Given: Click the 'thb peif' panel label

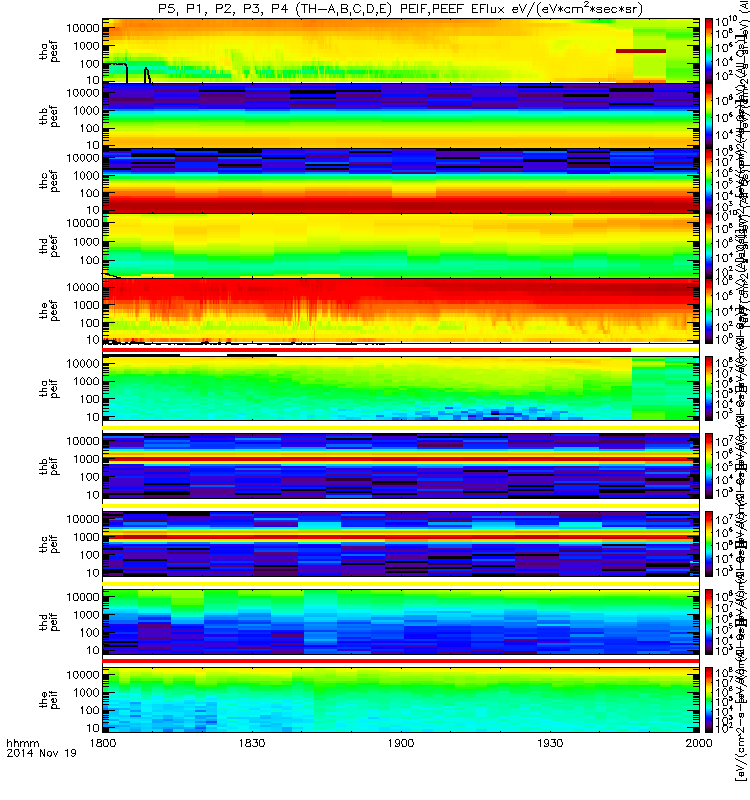Looking at the screenshot, I should pyautogui.click(x=49, y=466).
